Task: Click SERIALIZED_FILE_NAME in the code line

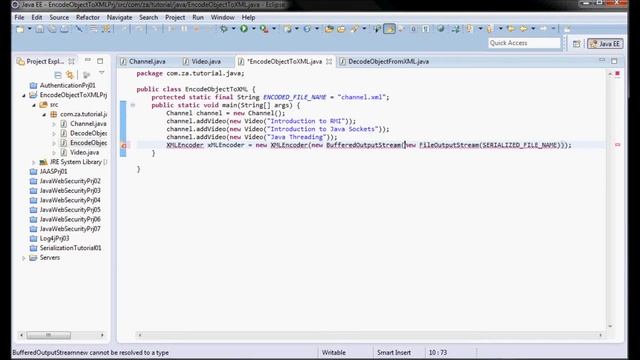Action: (x=520, y=145)
